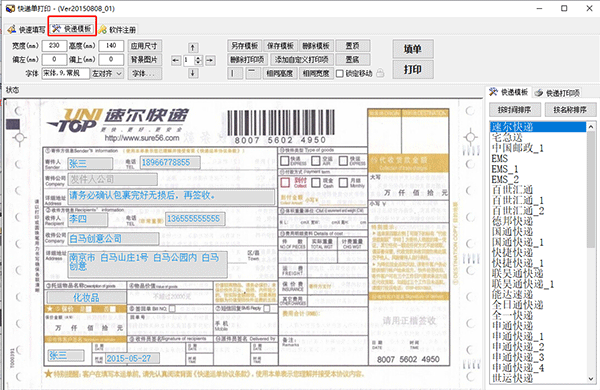The width and height of the screenshot is (600, 390).
Task: Select the sender address field 请务必确认包裹完好无损后
Action: coord(171,196)
